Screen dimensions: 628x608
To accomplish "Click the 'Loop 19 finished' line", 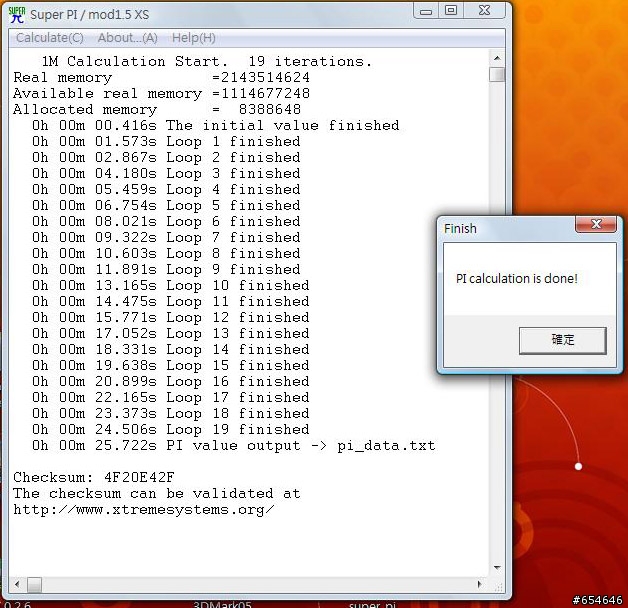I will [x=171, y=429].
